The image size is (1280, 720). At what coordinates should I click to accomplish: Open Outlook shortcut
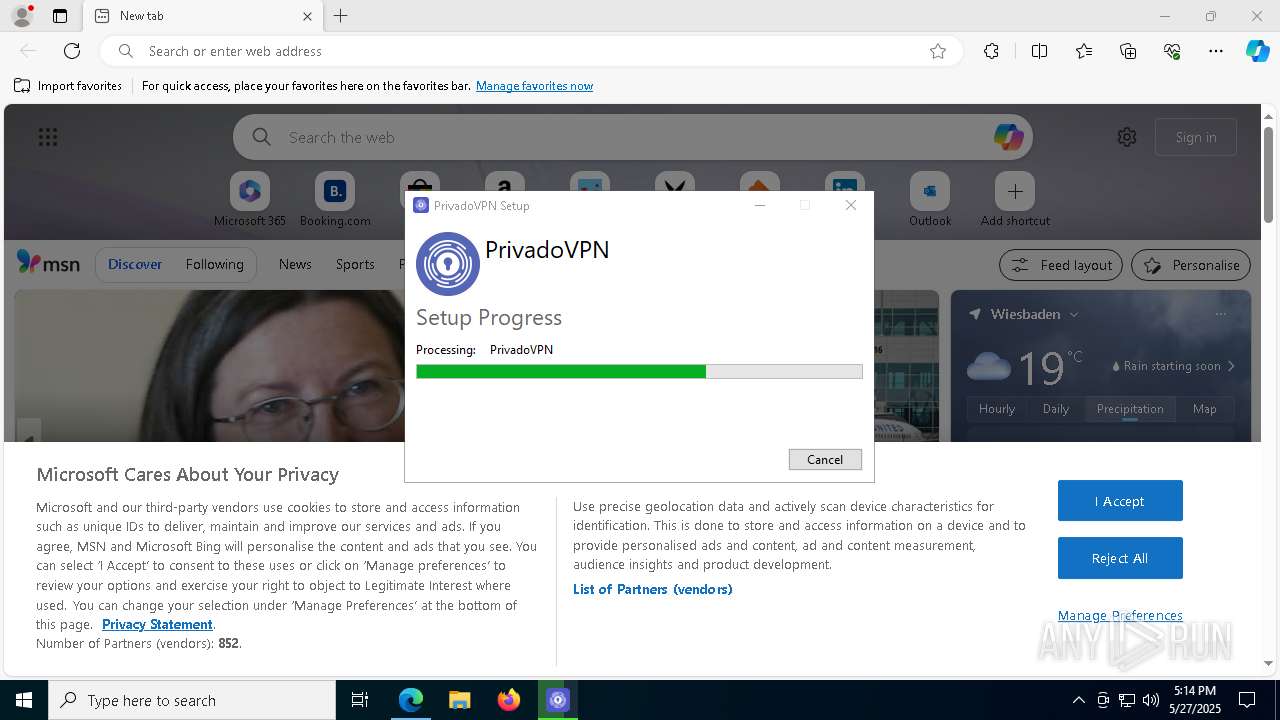(930, 200)
